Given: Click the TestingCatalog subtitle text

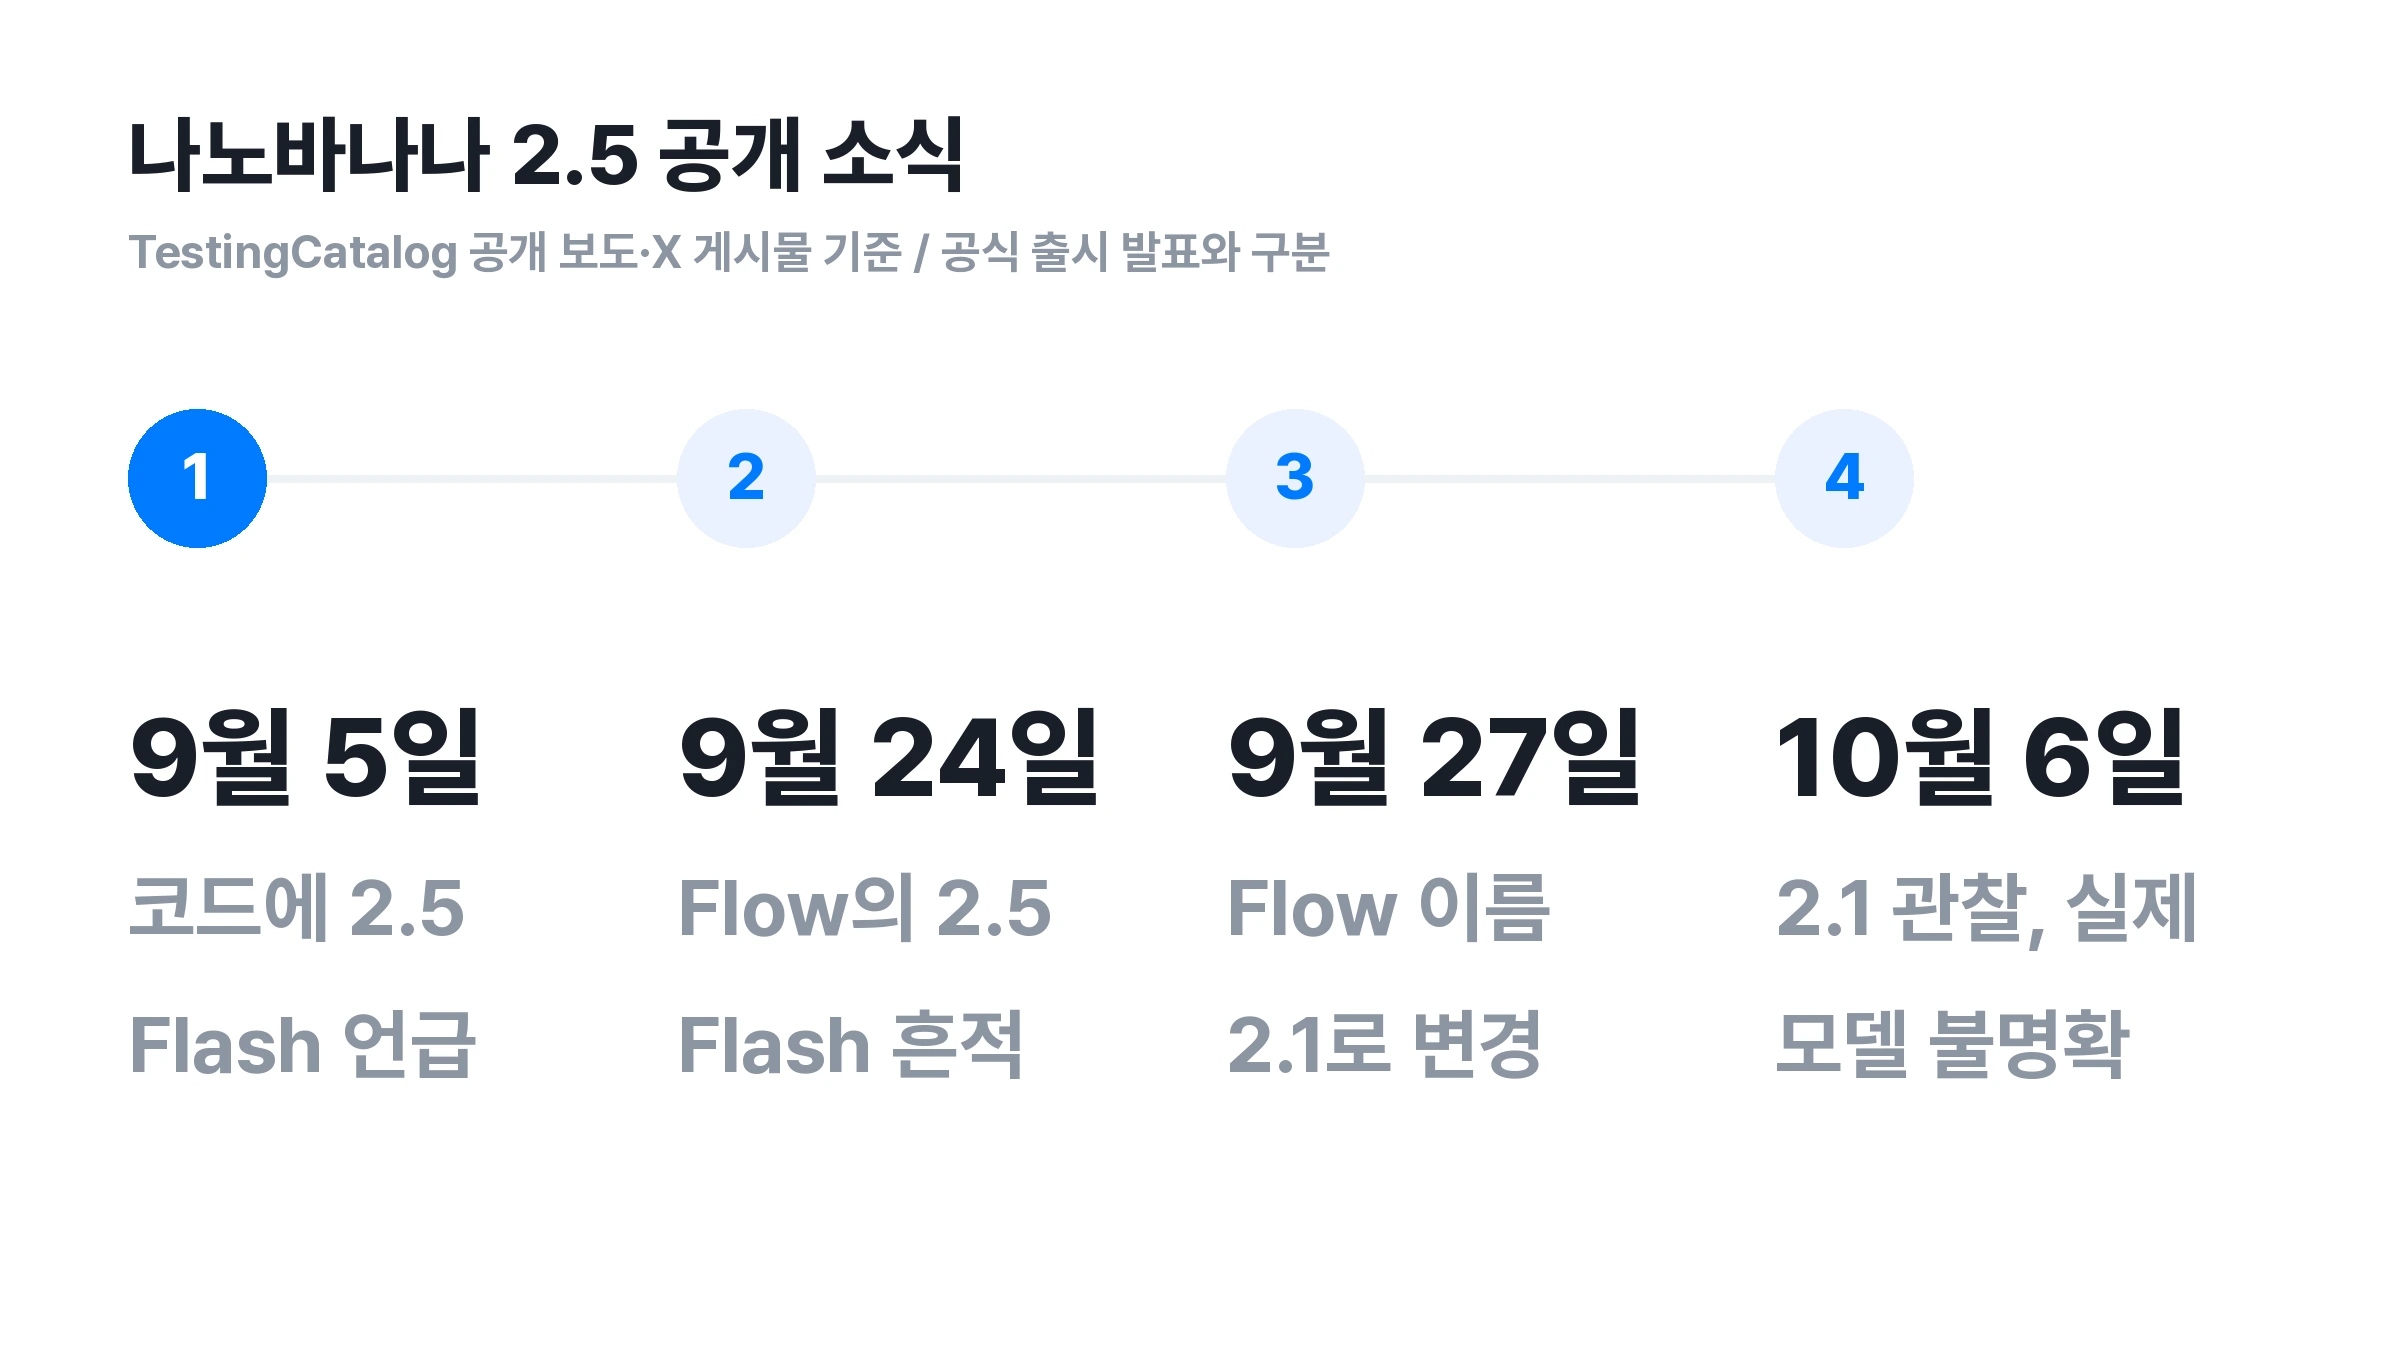Looking at the screenshot, I should point(729,252).
